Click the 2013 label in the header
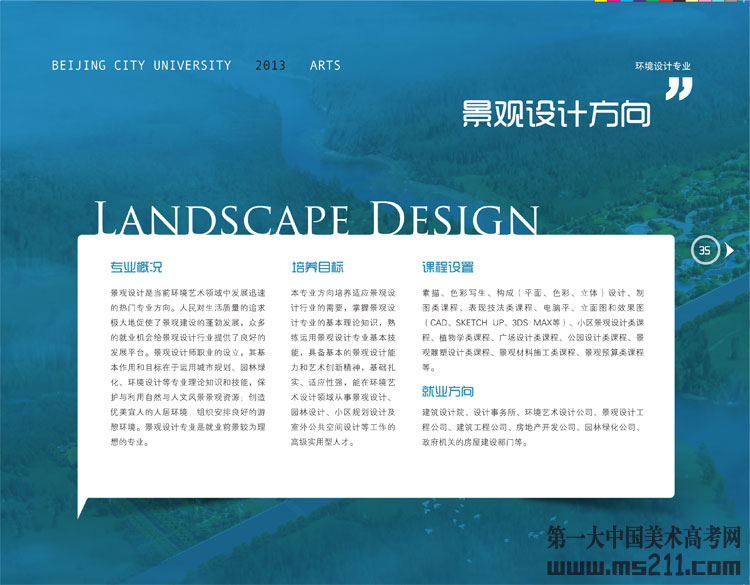 click(270, 66)
